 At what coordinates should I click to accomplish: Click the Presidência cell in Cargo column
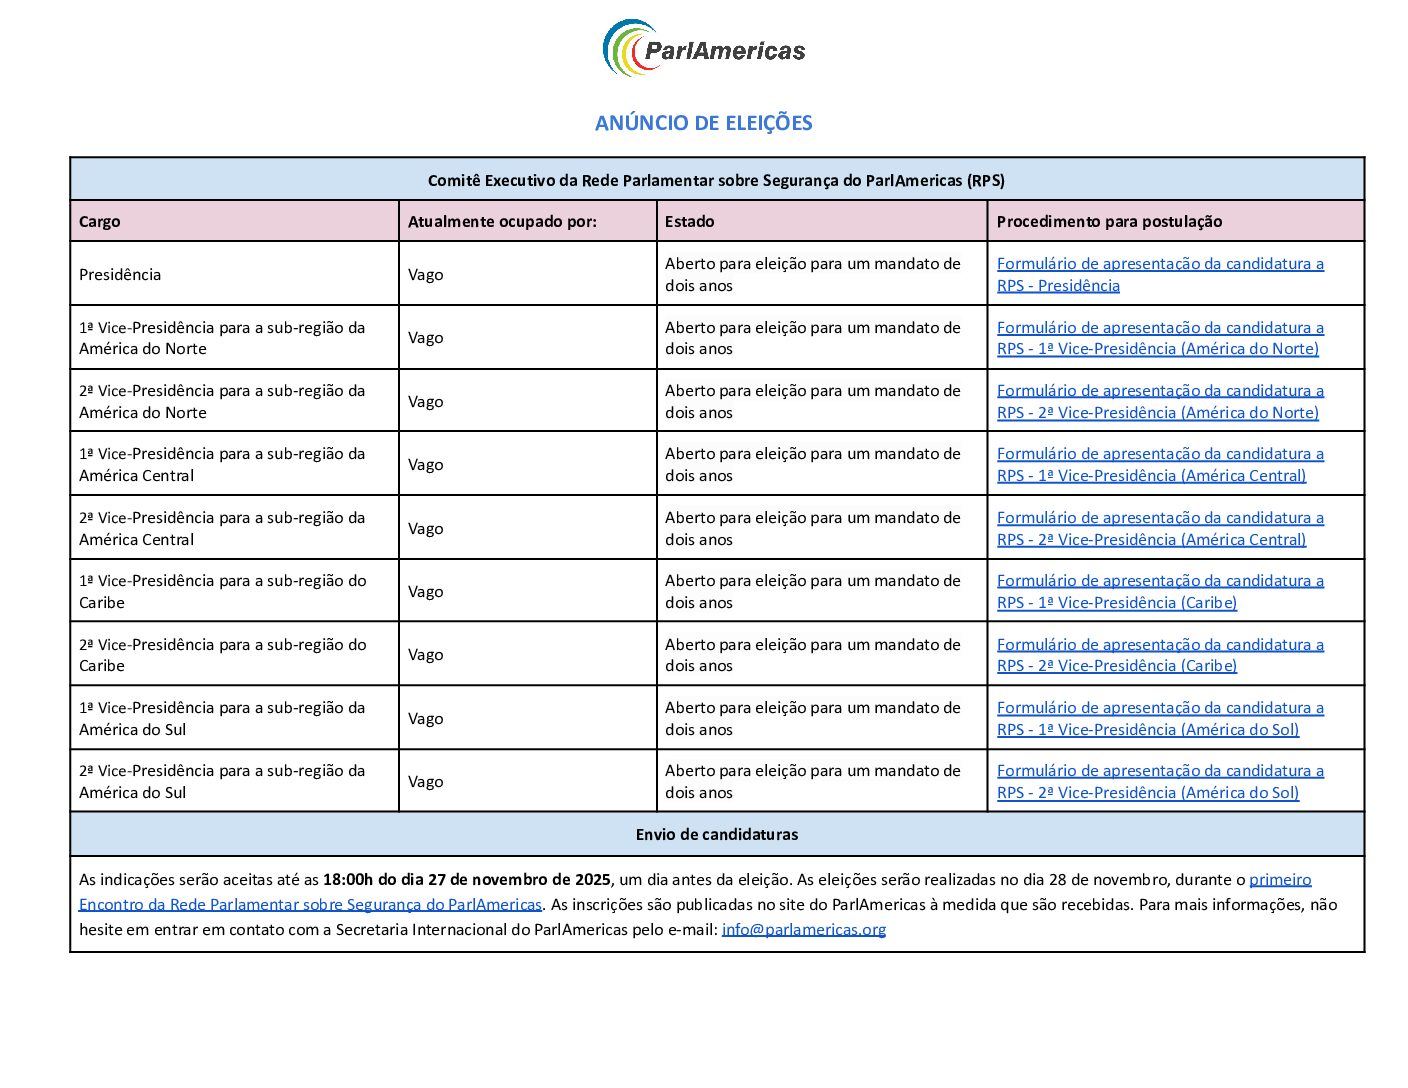[x=120, y=275]
